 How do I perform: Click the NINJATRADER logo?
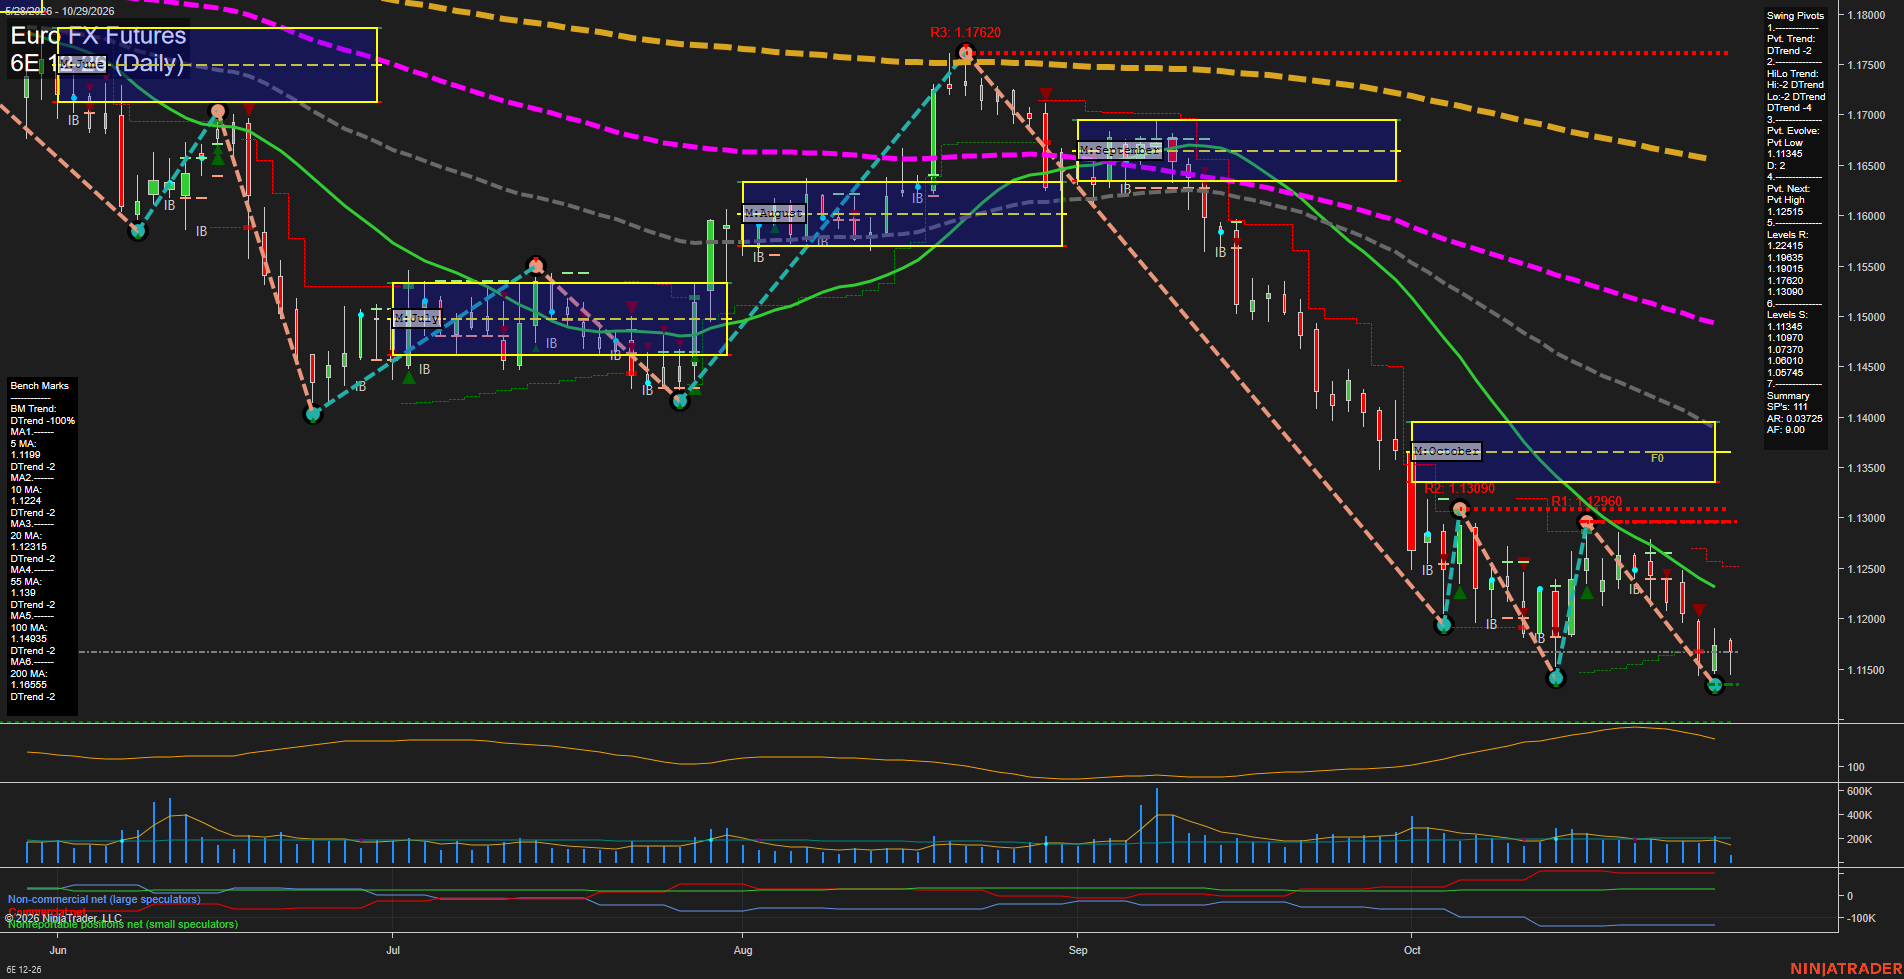pos(1844,969)
